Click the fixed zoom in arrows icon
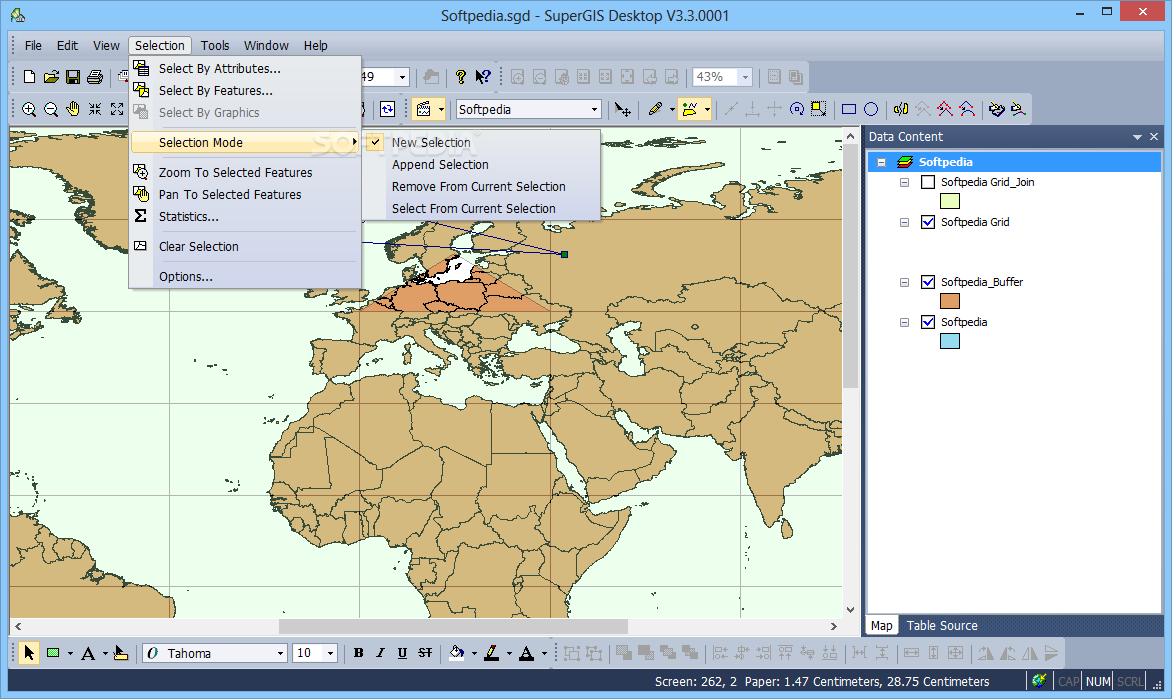Screen dimensions: 1172x699 (95, 109)
